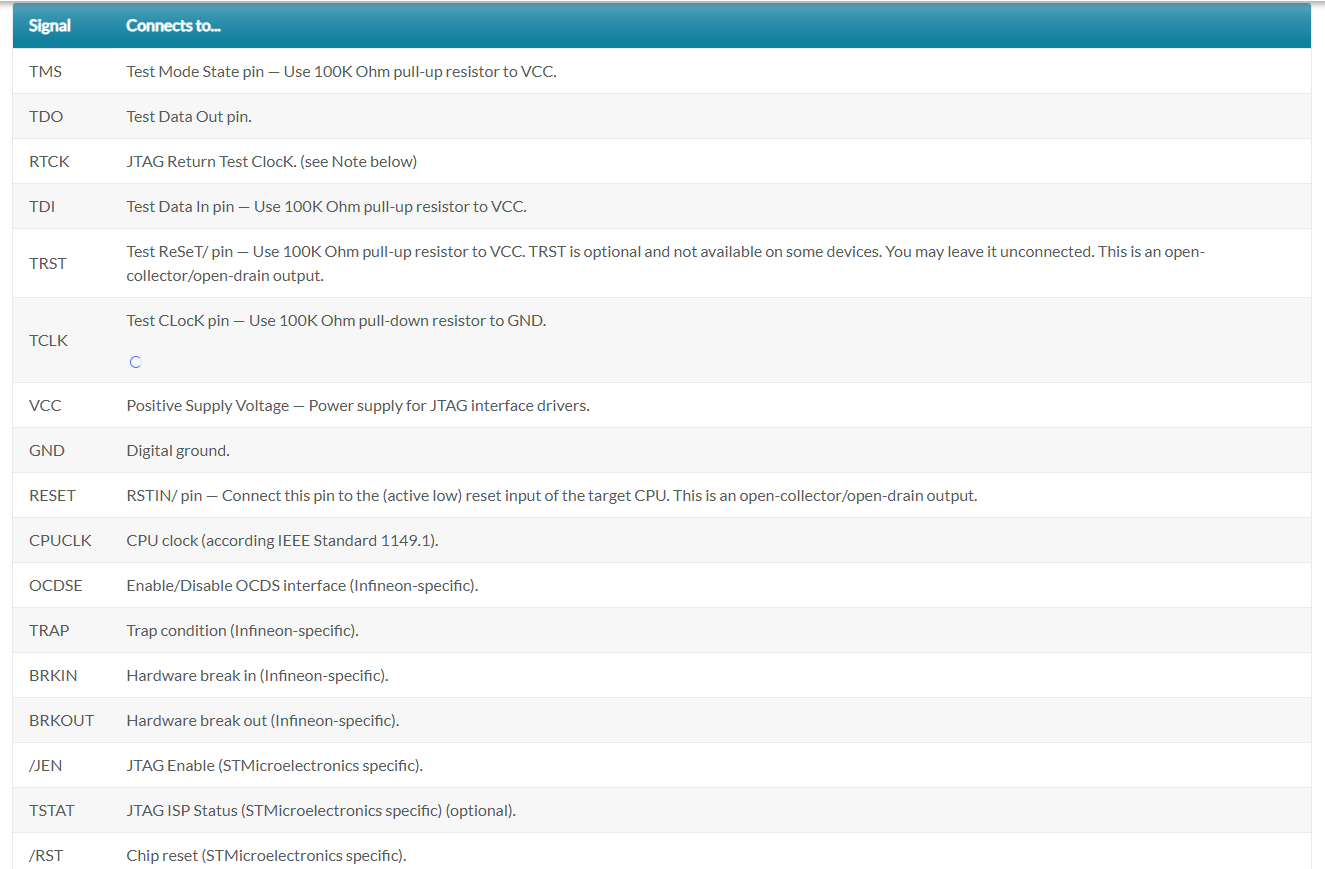1325x869 pixels.
Task: Select the TMS signal name cell
Action: click(x=46, y=72)
